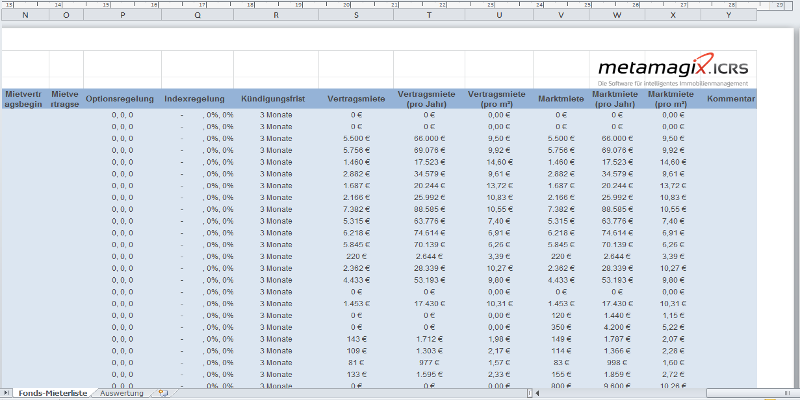Image resolution: width=800 pixels, height=400 pixels.
Task: Click cell 14,60 € in column U
Action: coord(499,162)
